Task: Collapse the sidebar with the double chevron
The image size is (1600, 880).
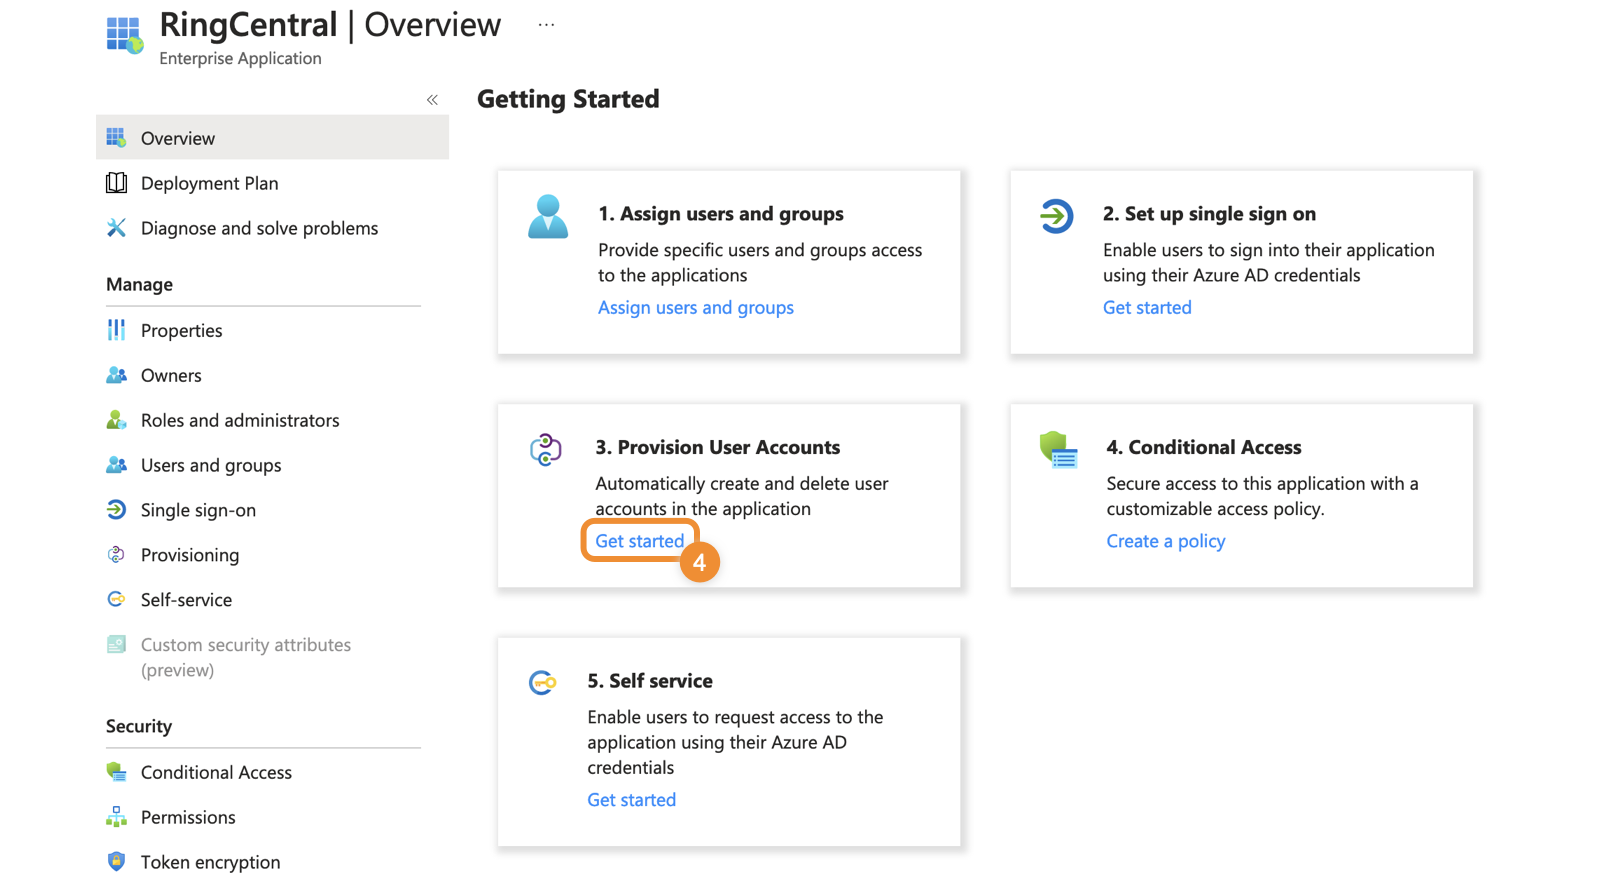Action: tap(432, 100)
